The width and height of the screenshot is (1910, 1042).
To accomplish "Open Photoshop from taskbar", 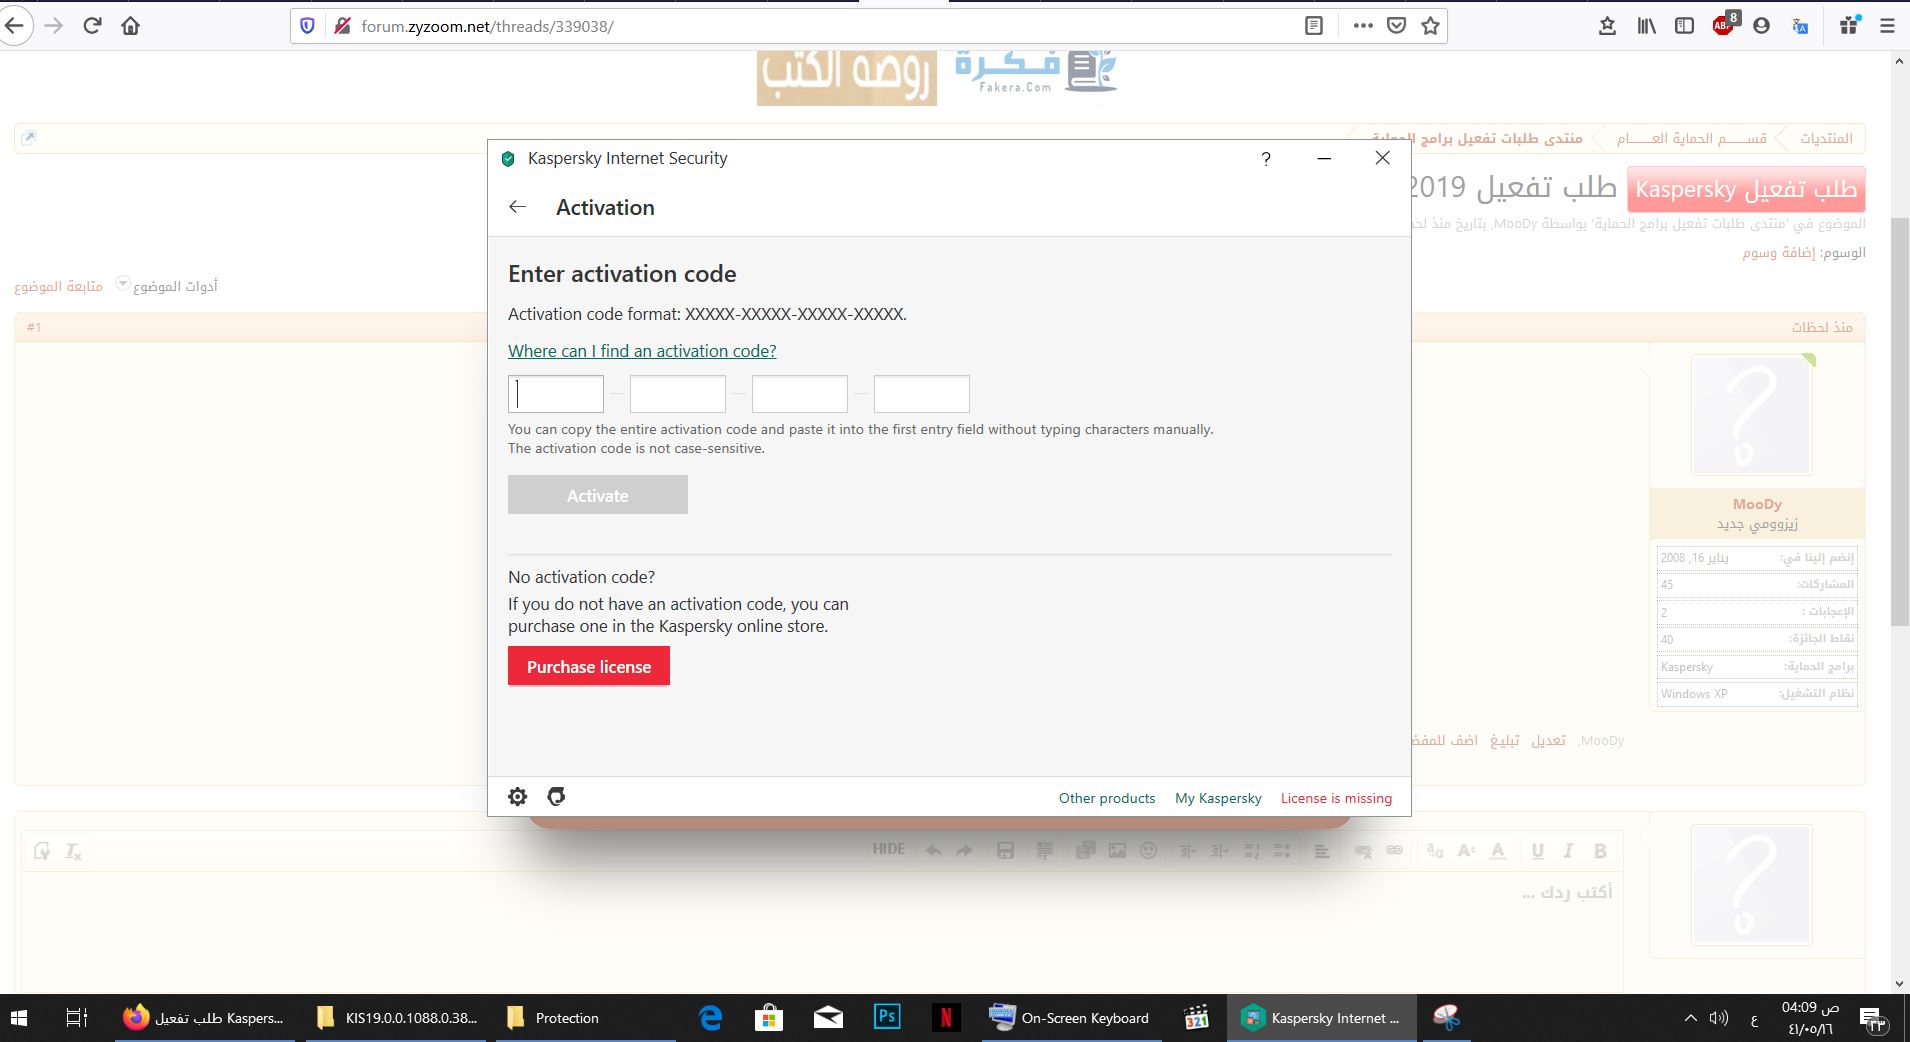I will tap(887, 1018).
